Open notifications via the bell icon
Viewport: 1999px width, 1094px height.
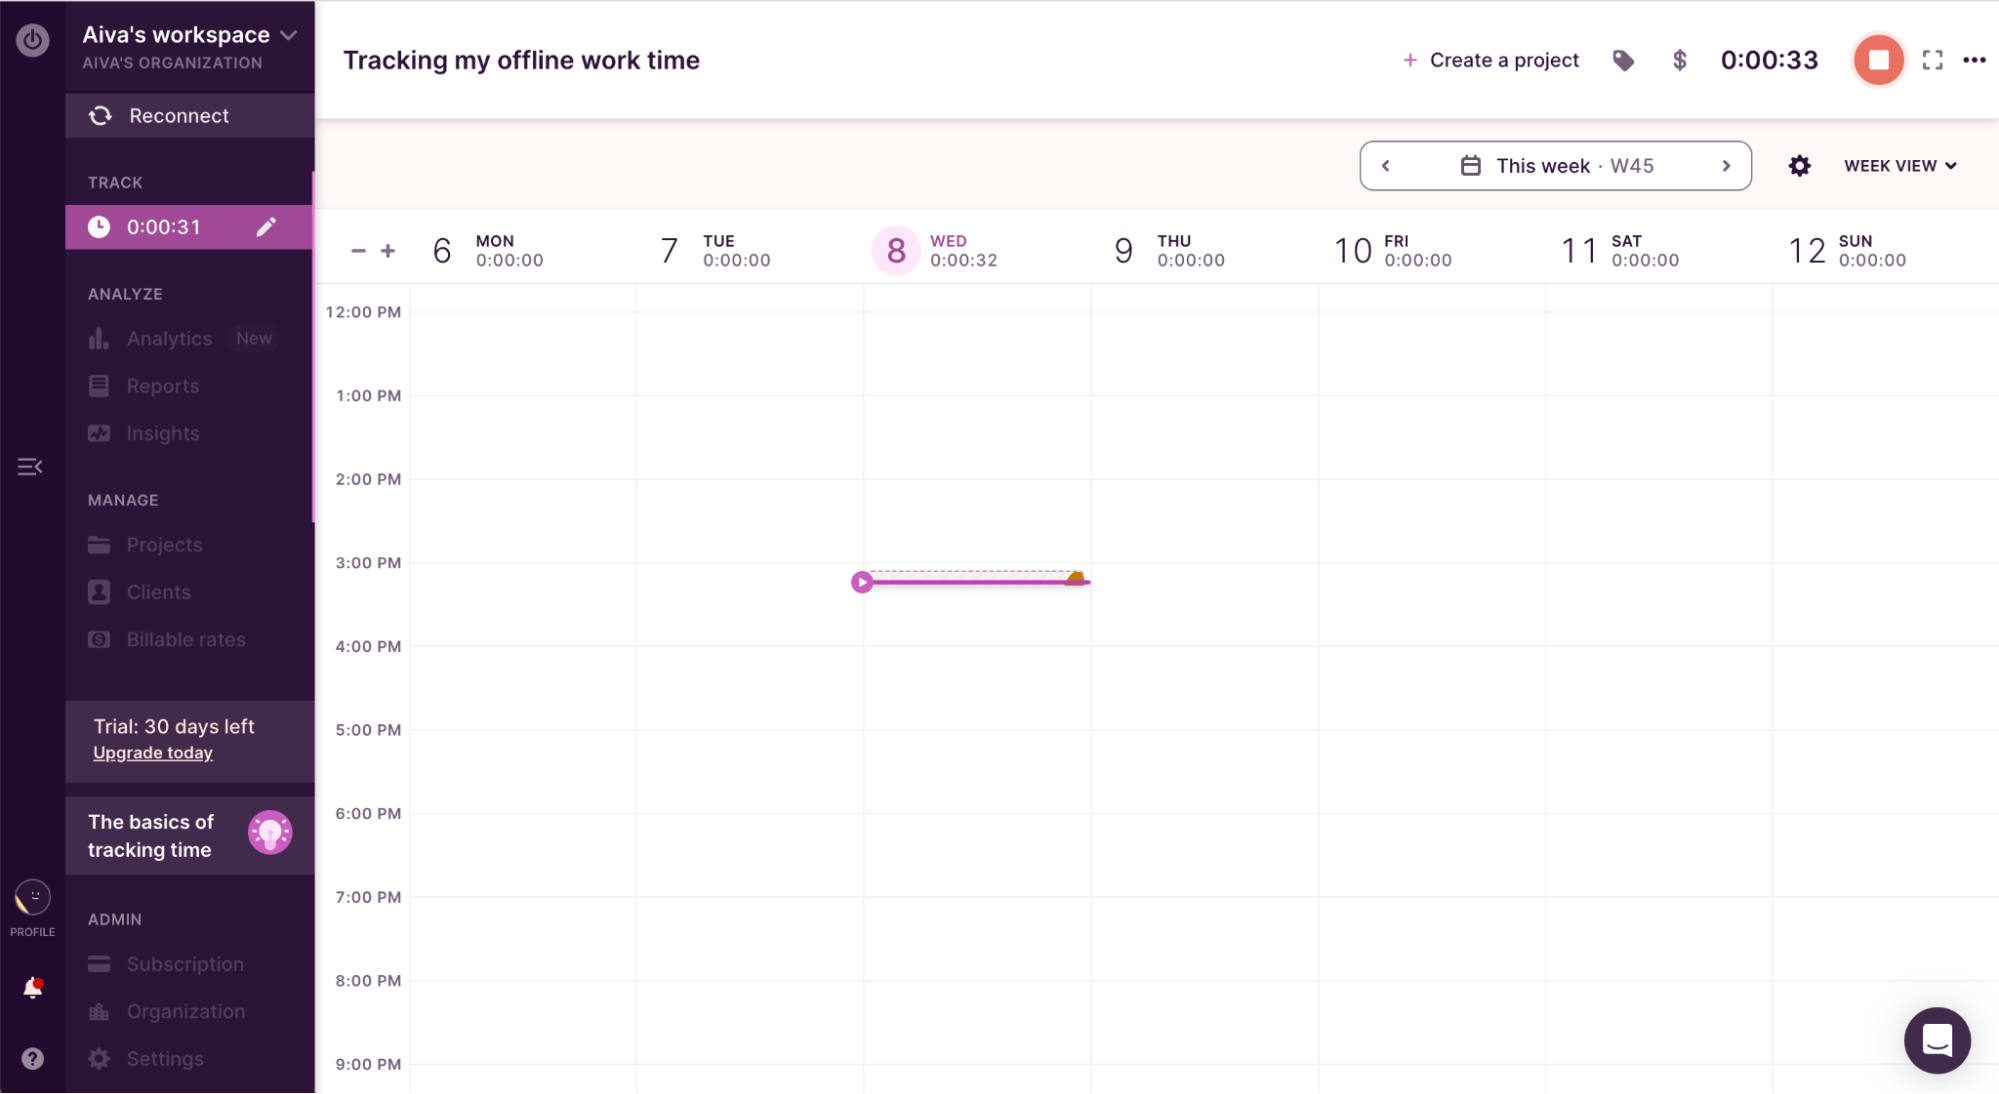point(32,987)
